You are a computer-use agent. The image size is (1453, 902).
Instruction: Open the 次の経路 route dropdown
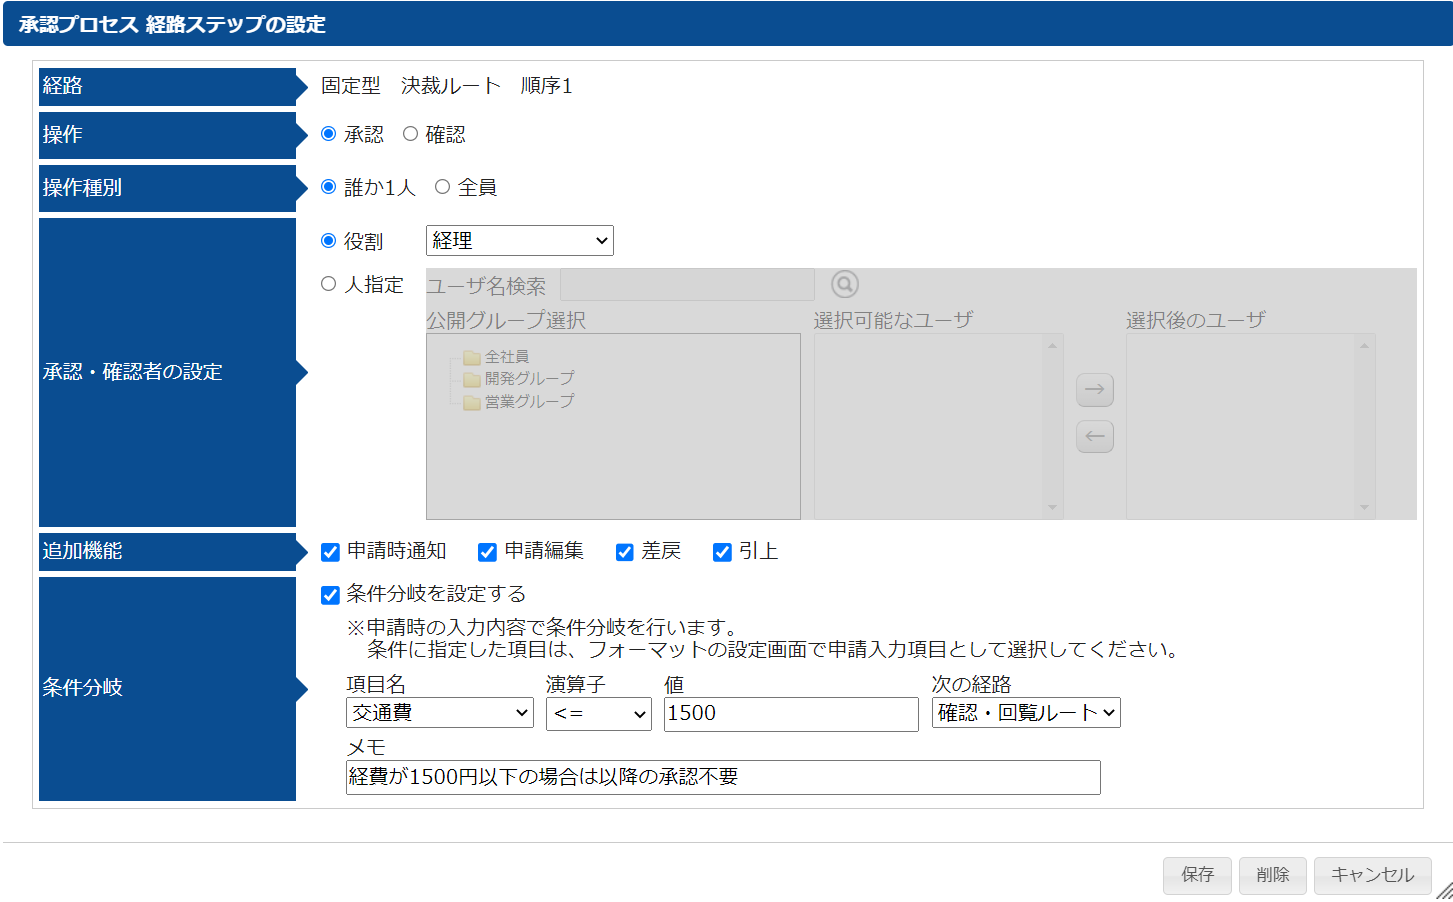pos(1025,713)
